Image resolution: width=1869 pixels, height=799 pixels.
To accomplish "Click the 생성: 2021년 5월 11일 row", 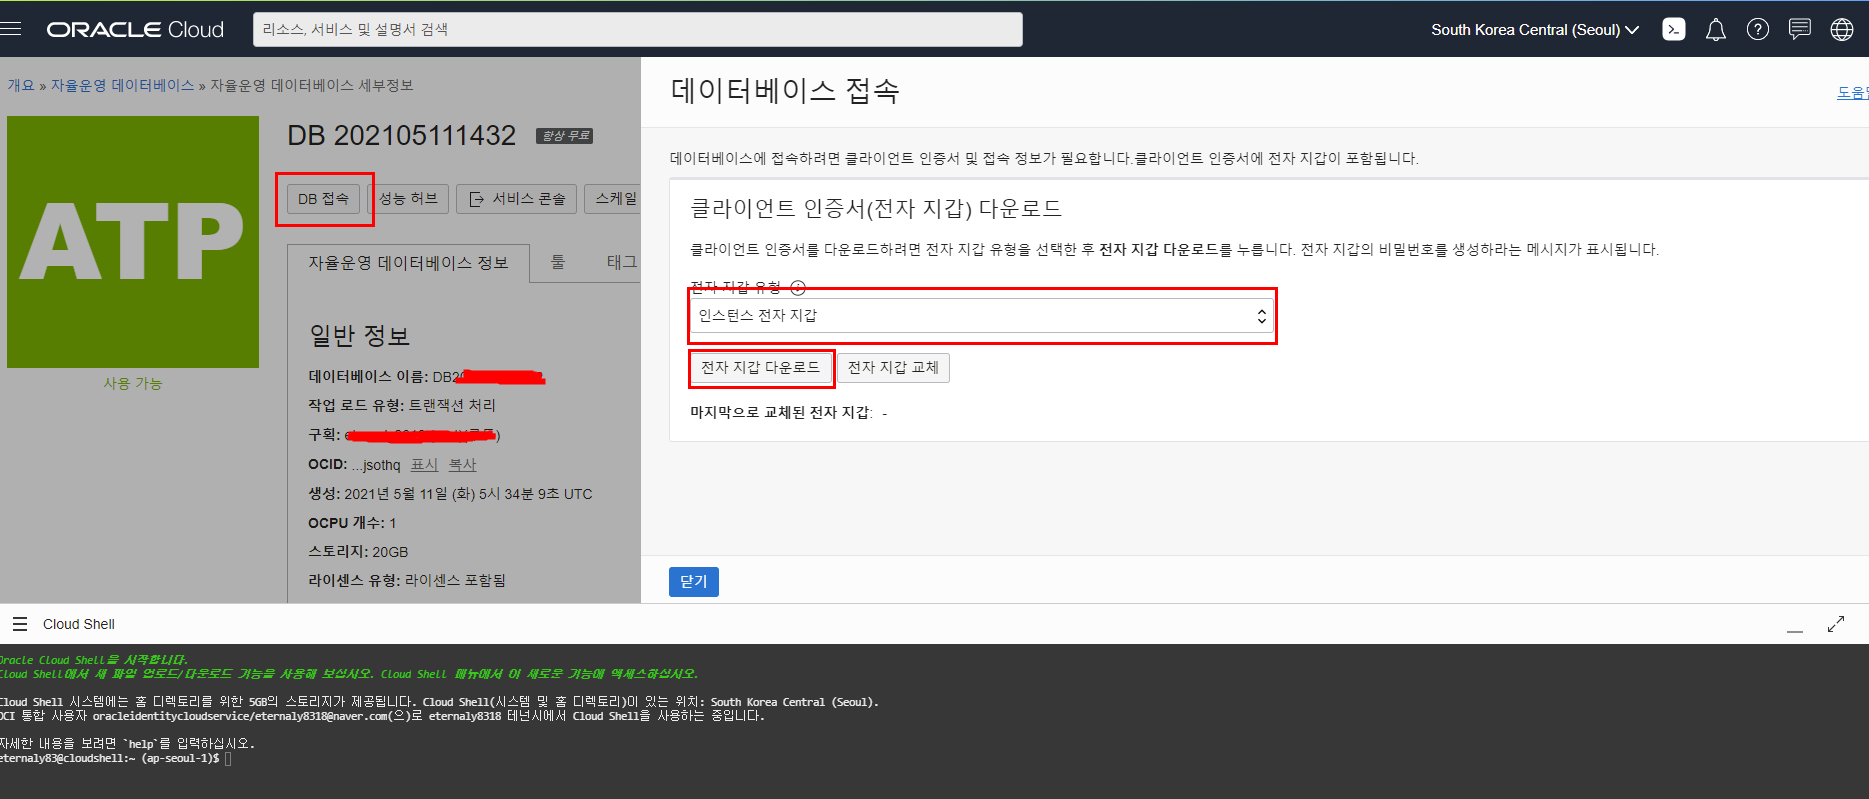I will (450, 494).
